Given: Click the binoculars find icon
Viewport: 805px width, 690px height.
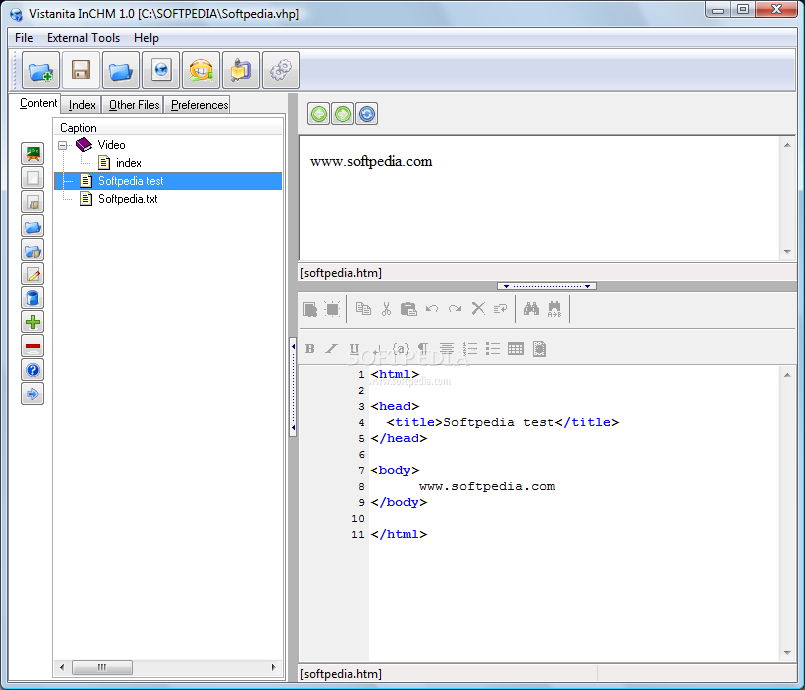Looking at the screenshot, I should coord(531,309).
